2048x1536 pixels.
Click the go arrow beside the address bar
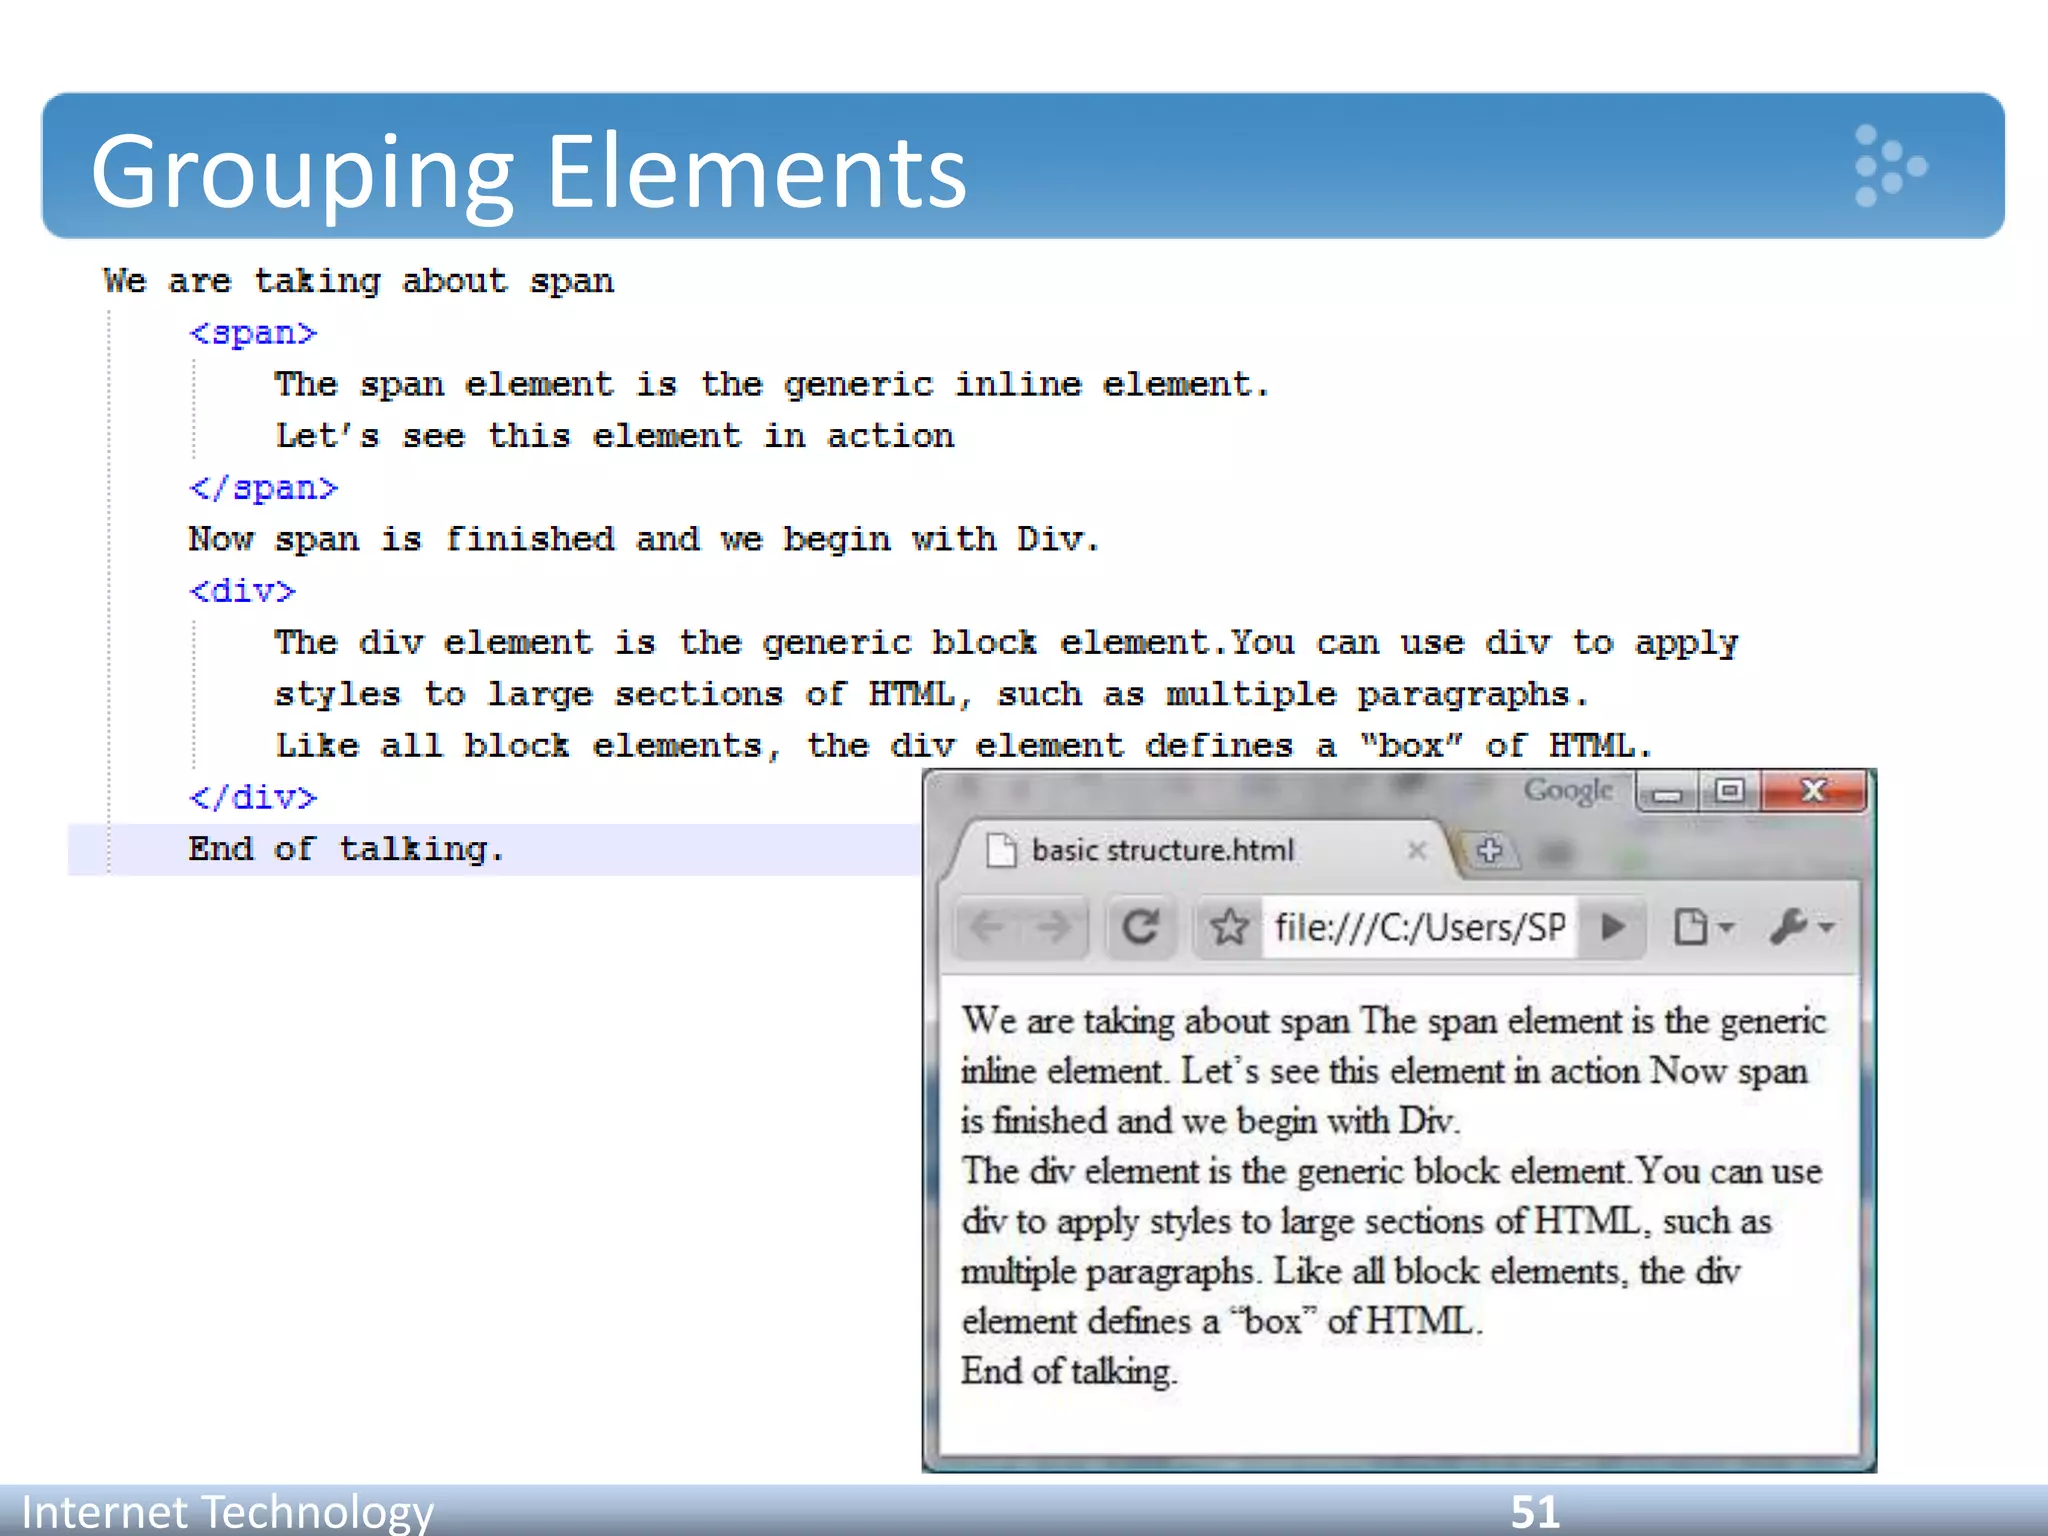[1612, 927]
